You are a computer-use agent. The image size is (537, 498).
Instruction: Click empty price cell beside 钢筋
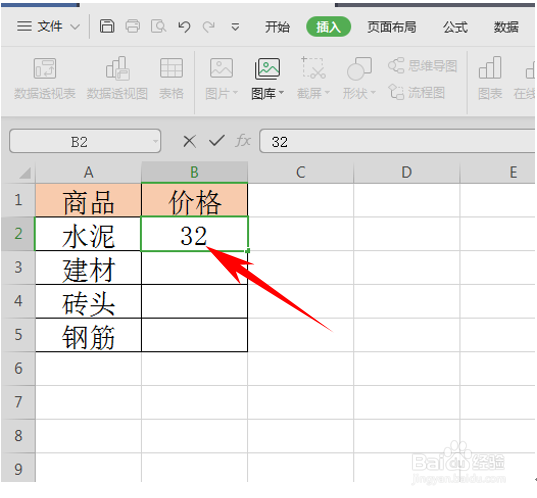[x=195, y=335]
